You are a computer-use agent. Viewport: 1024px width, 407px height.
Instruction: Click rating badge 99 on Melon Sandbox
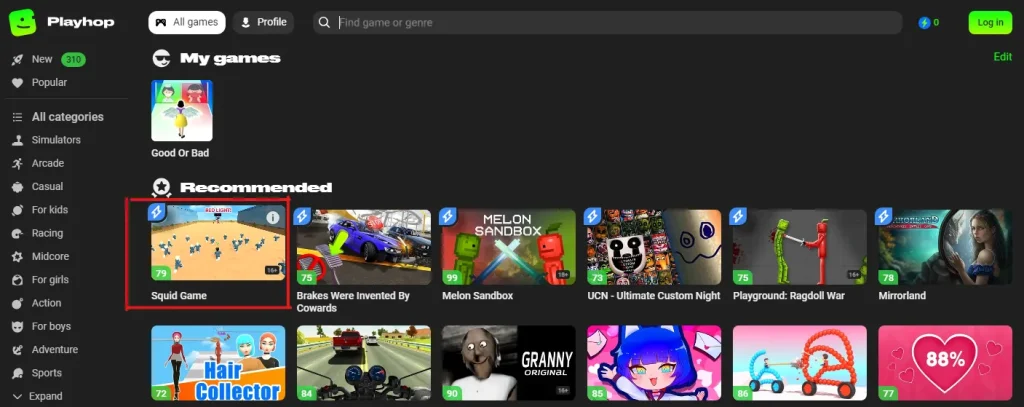(x=451, y=278)
